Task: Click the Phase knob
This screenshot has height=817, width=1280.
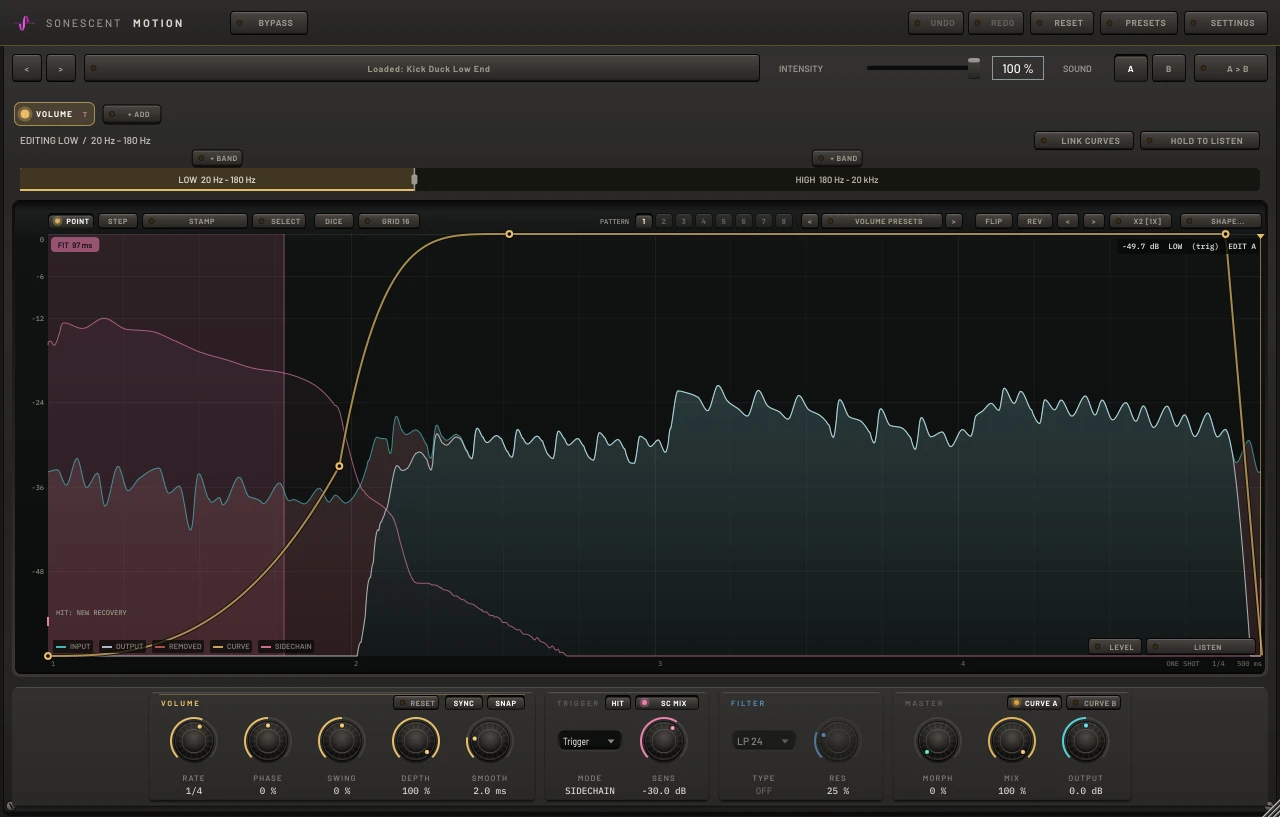Action: pos(267,741)
